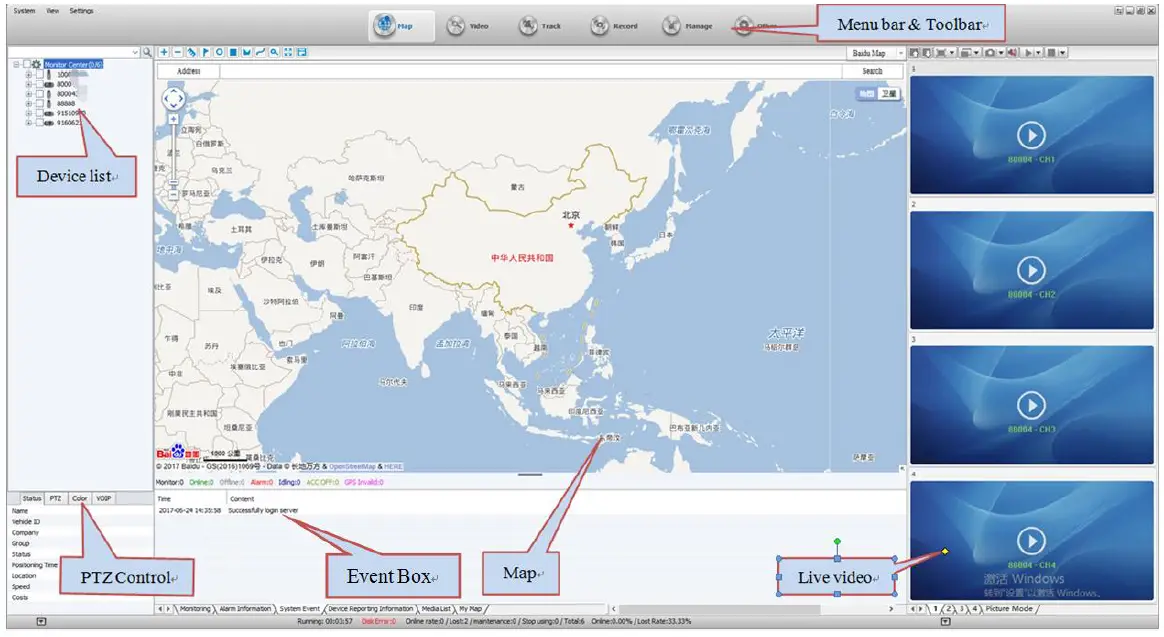Click the up-arrow icon in video toolbar
Viewport: 1164px width, 637px height.
[x=914, y=53]
